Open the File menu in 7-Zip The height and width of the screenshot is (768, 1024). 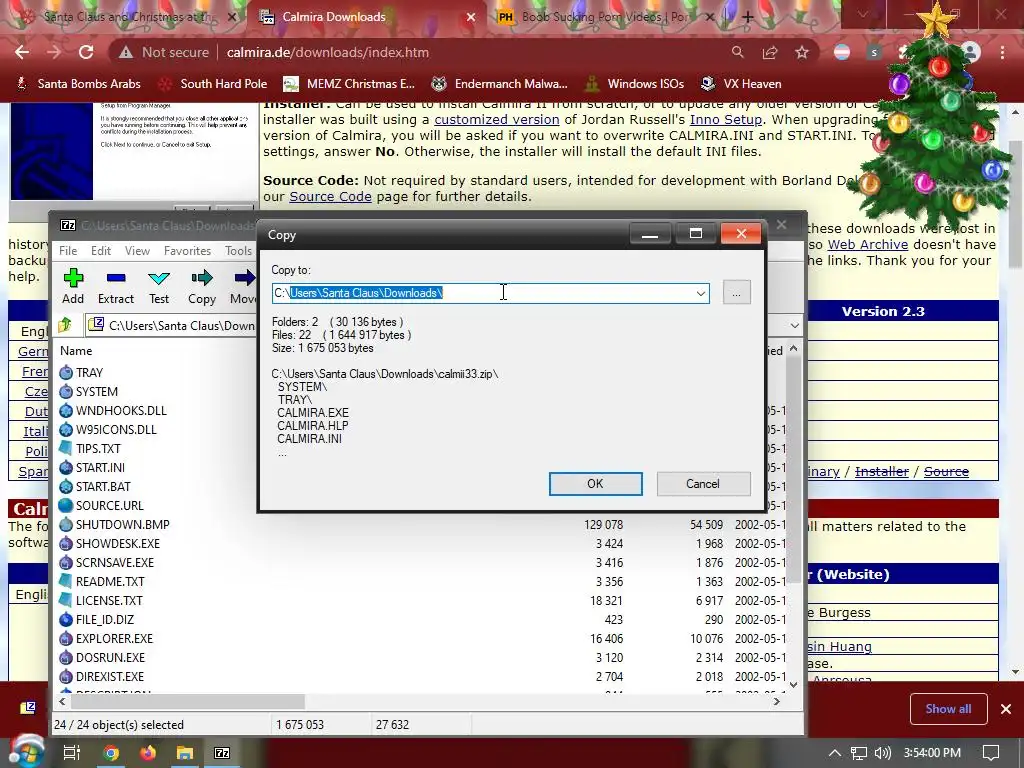pyautogui.click(x=68, y=251)
